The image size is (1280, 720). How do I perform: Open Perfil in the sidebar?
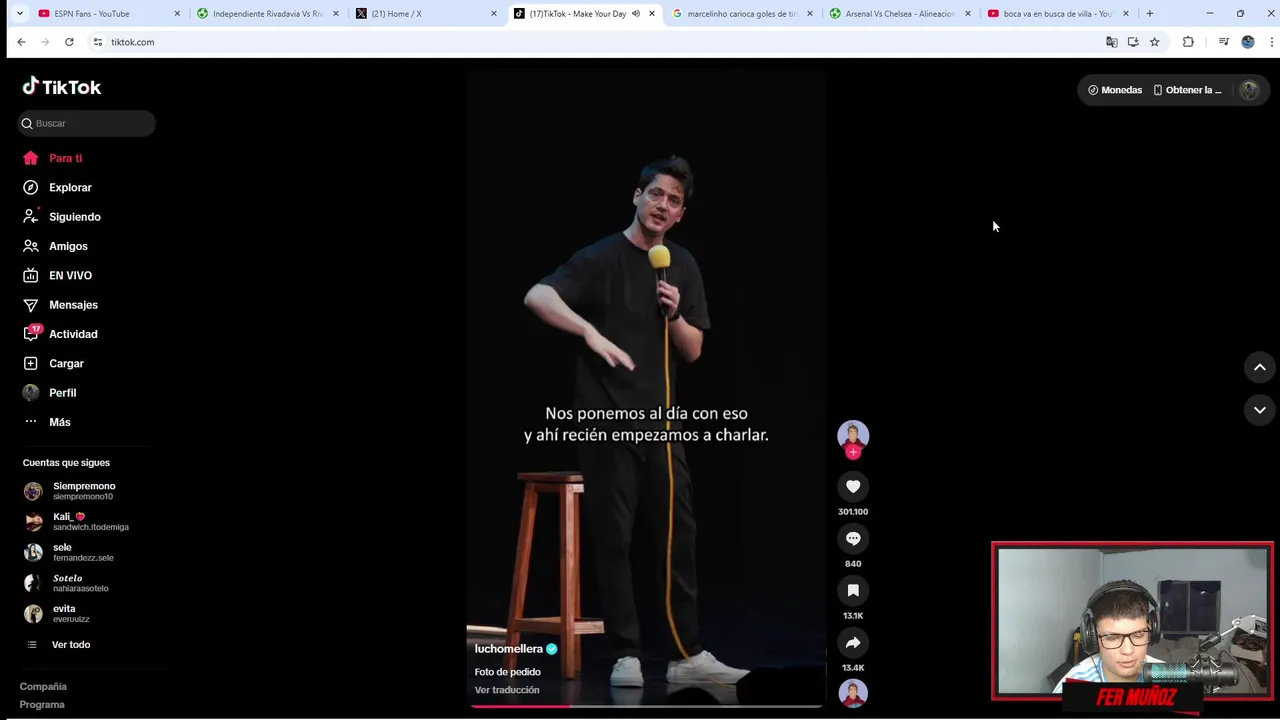(x=62, y=393)
